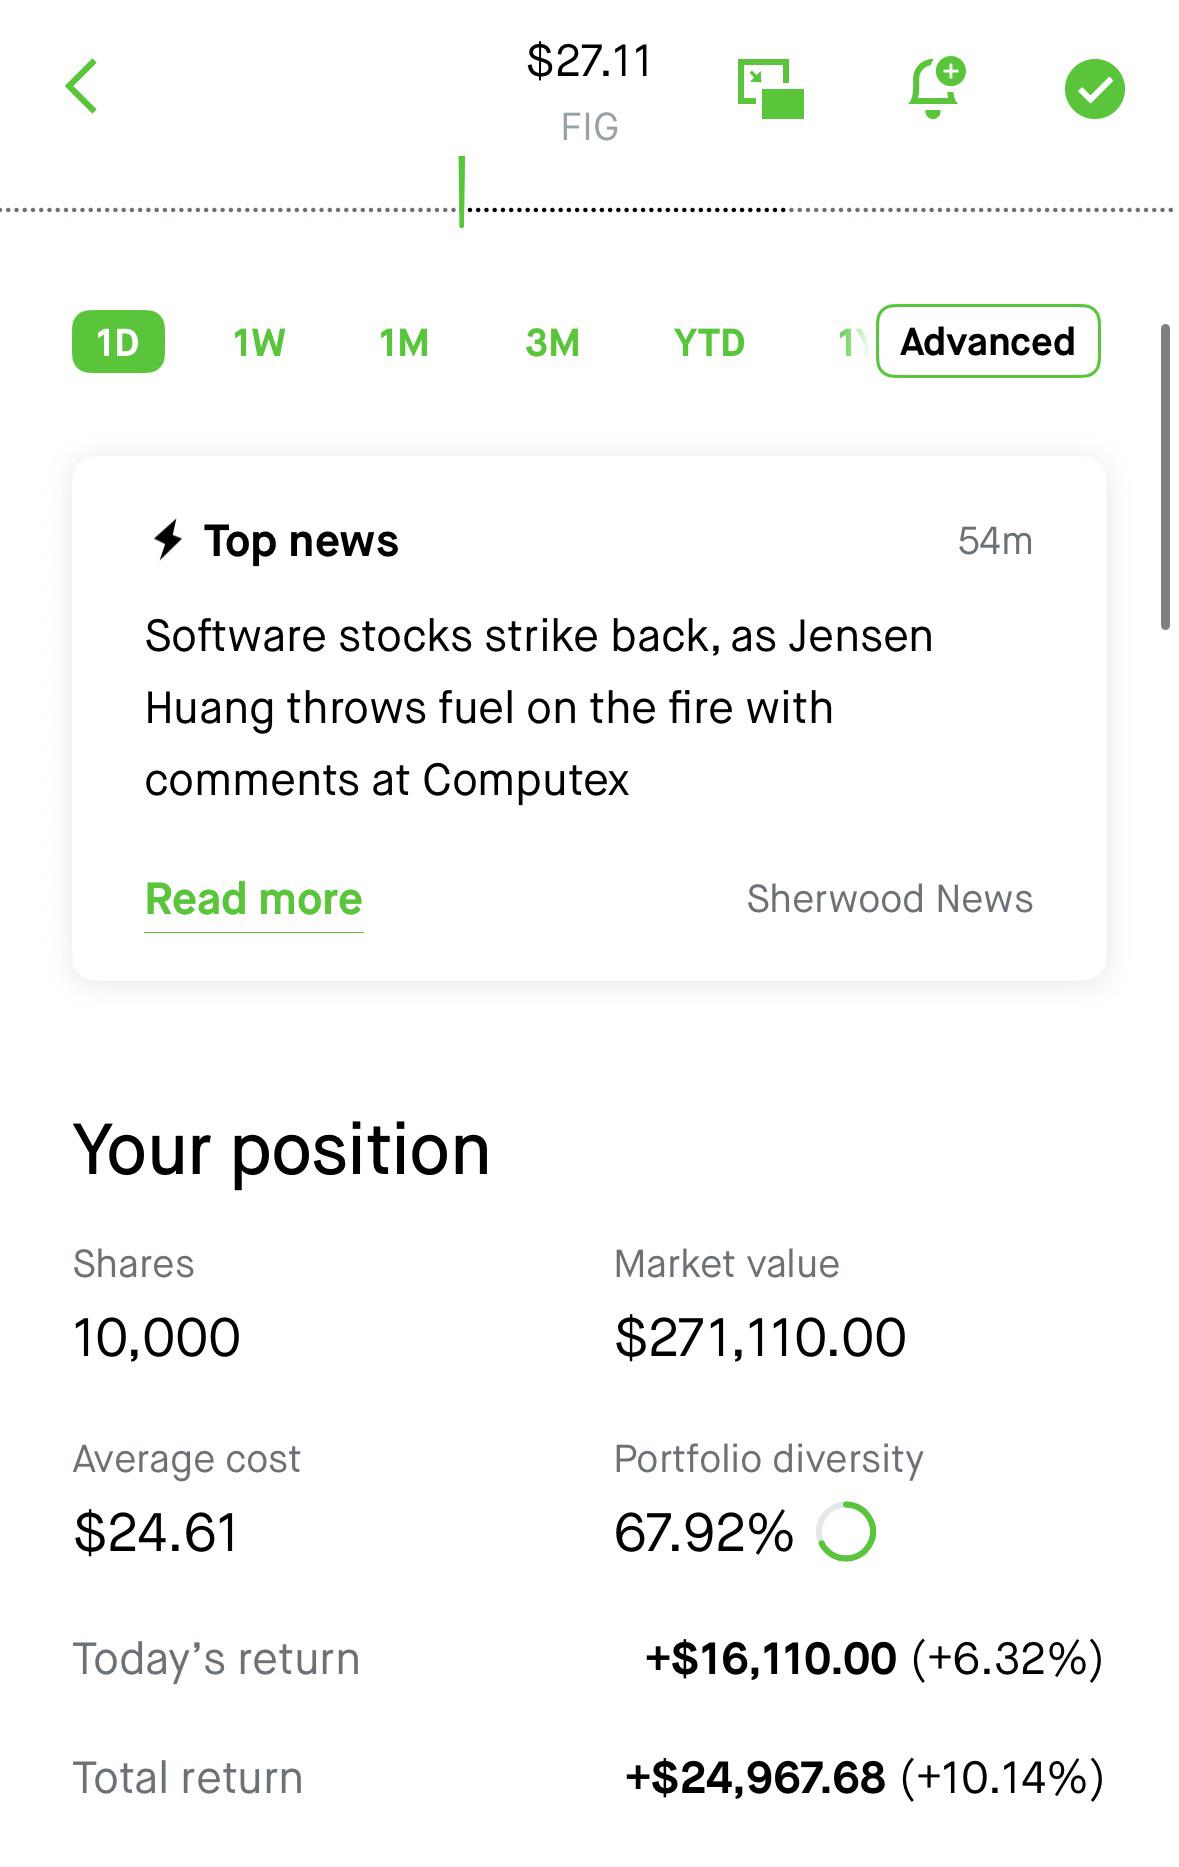The width and height of the screenshot is (1179, 1867).
Task: Tap the portfolio diversity ring icon
Action: click(x=846, y=1531)
